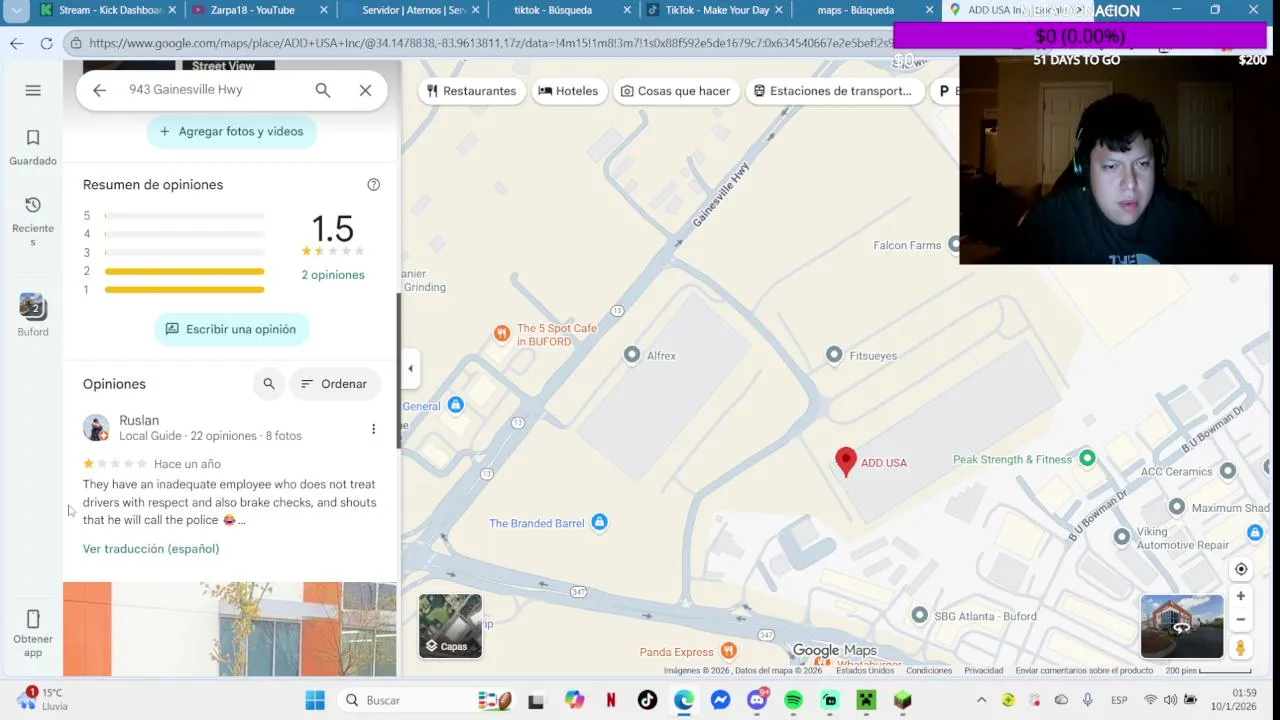Zoom out on the map
Viewport: 1280px width, 720px height.
tap(1241, 620)
